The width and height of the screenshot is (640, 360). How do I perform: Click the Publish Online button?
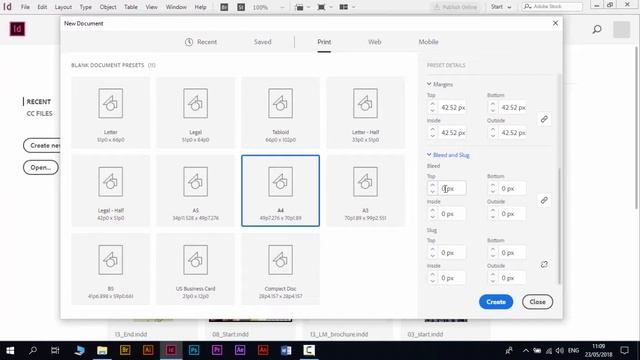click(456, 7)
